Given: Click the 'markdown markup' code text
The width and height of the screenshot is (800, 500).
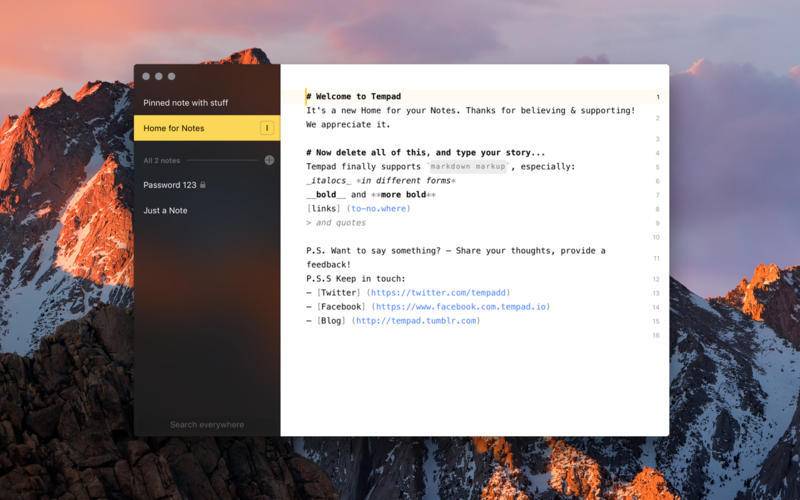Looking at the screenshot, I should click(468, 166).
